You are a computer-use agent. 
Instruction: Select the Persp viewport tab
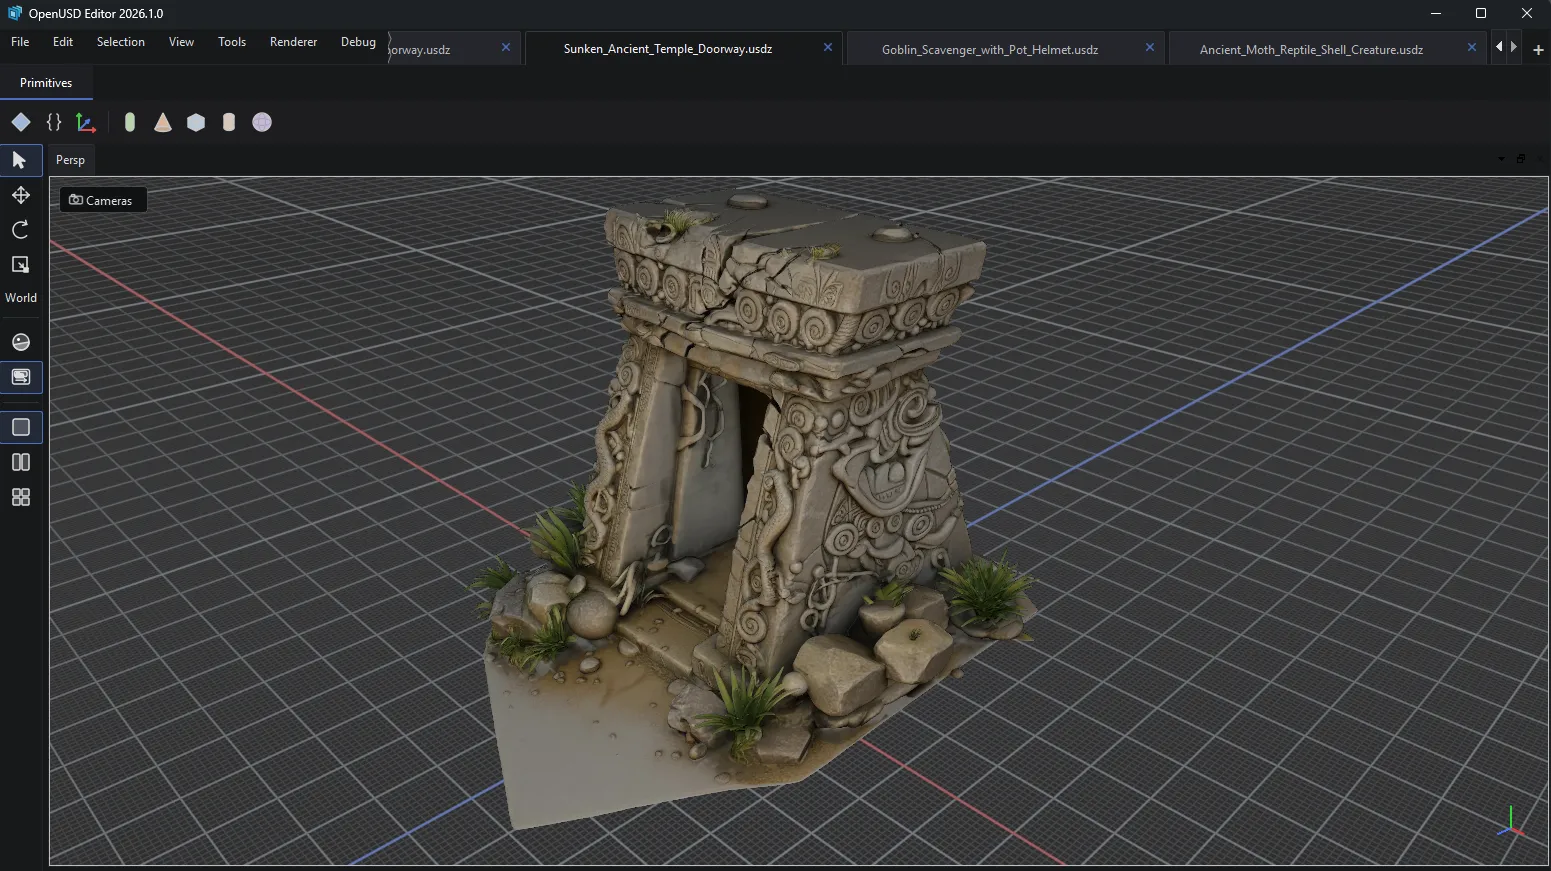(70, 160)
